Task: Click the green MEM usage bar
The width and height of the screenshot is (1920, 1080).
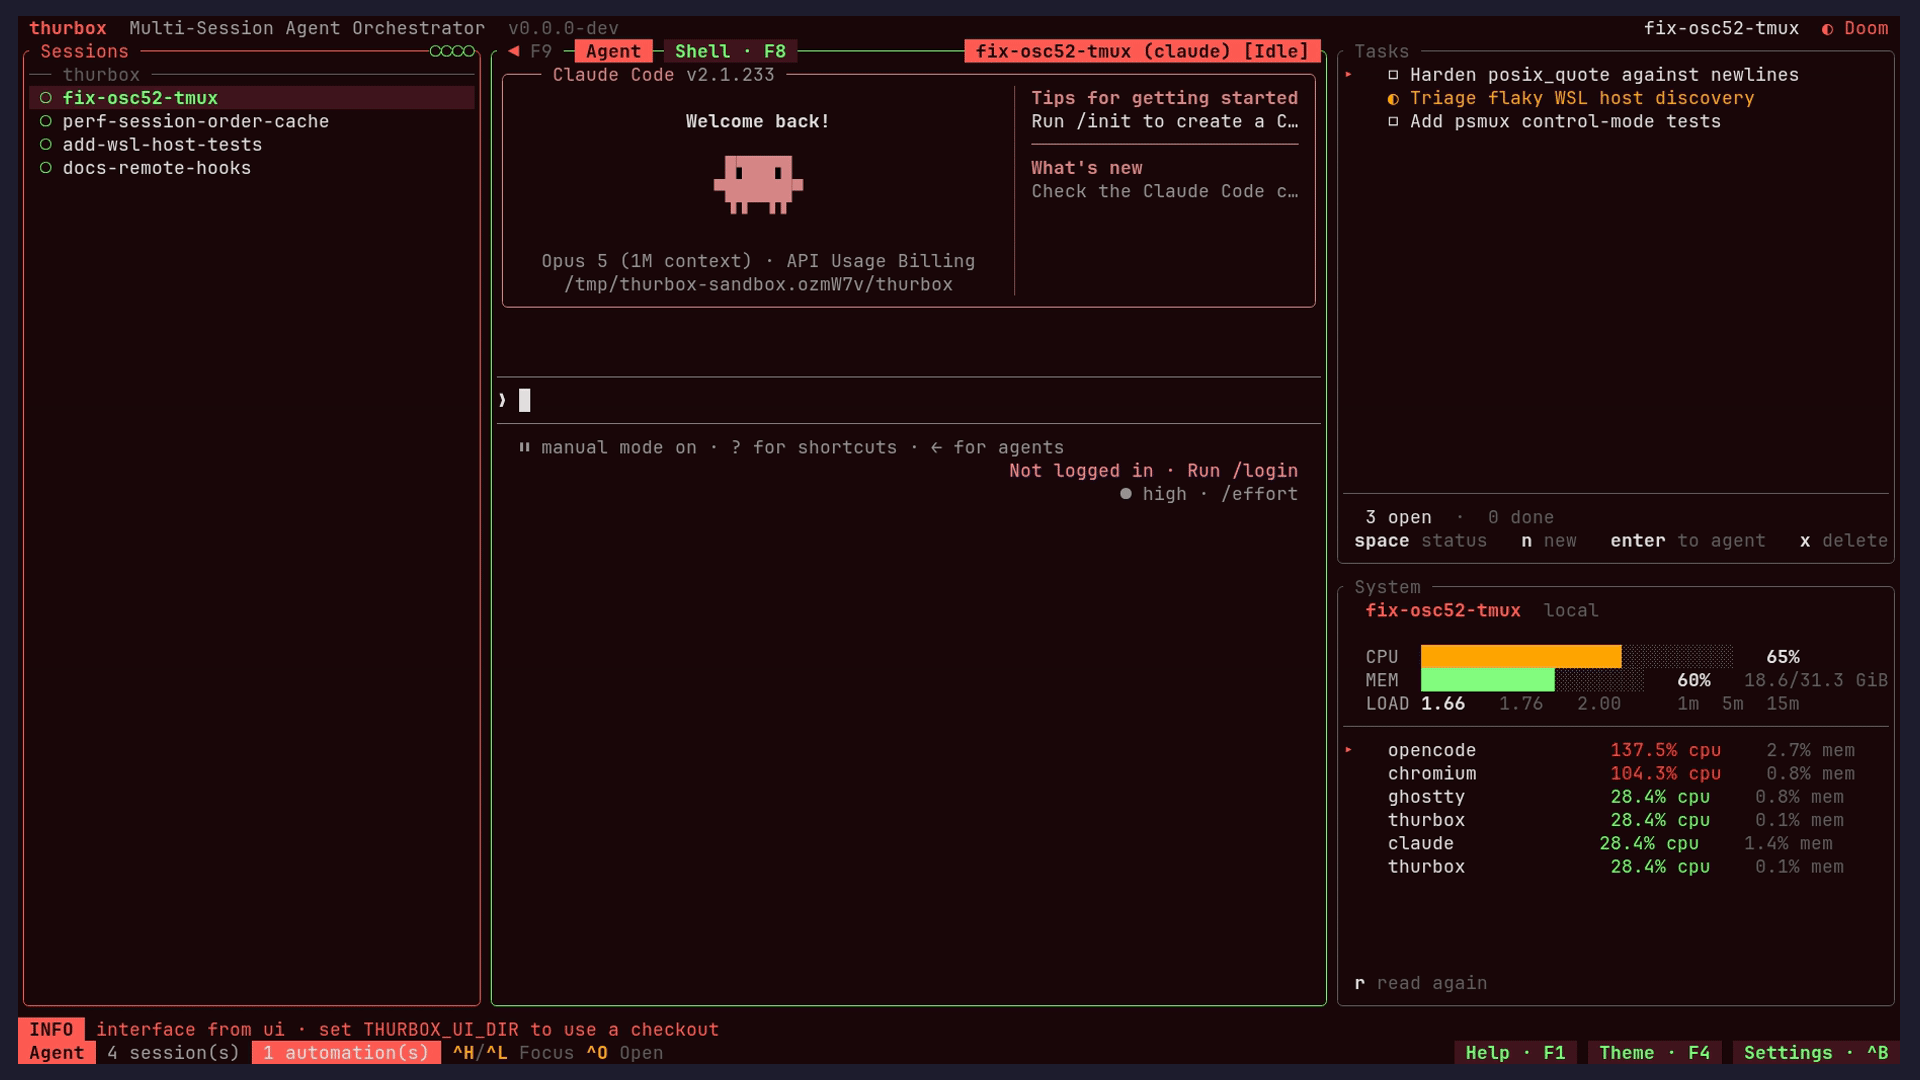Action: (x=1488, y=680)
